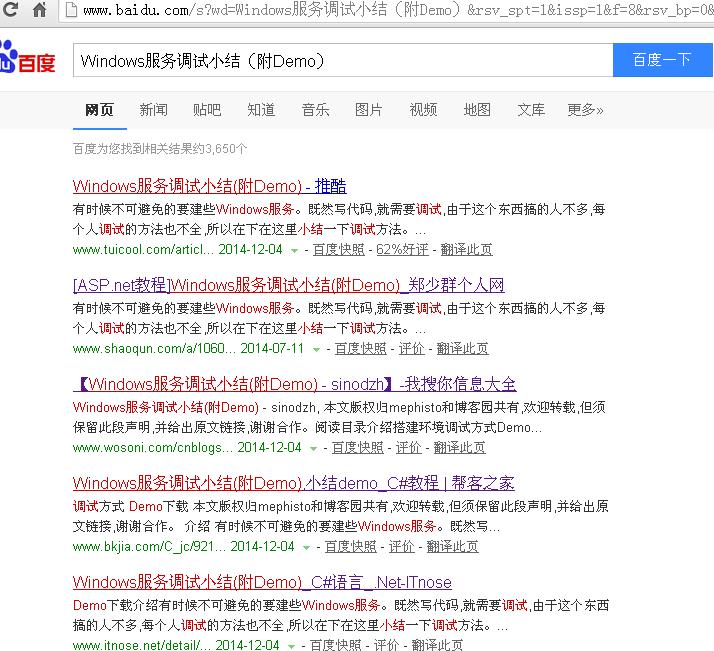Screen dimensions: 714x651
Task: Open the Net-ITnose result title link
Action: pyautogui.click(x=262, y=582)
